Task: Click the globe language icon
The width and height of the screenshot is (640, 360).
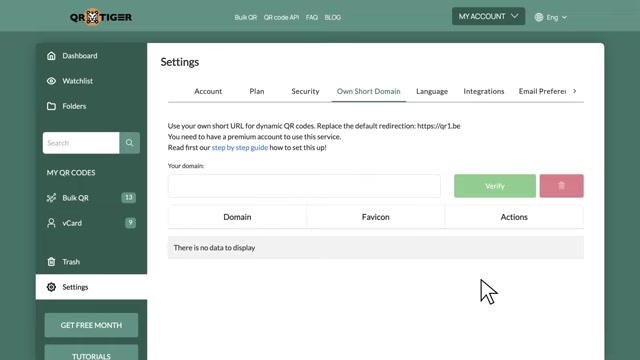Action: 539,17
